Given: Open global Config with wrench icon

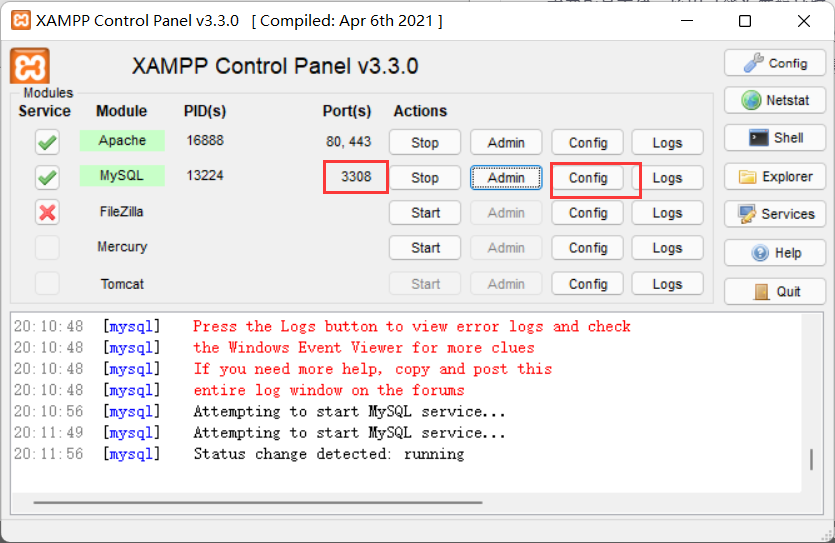Looking at the screenshot, I should pyautogui.click(x=775, y=63).
